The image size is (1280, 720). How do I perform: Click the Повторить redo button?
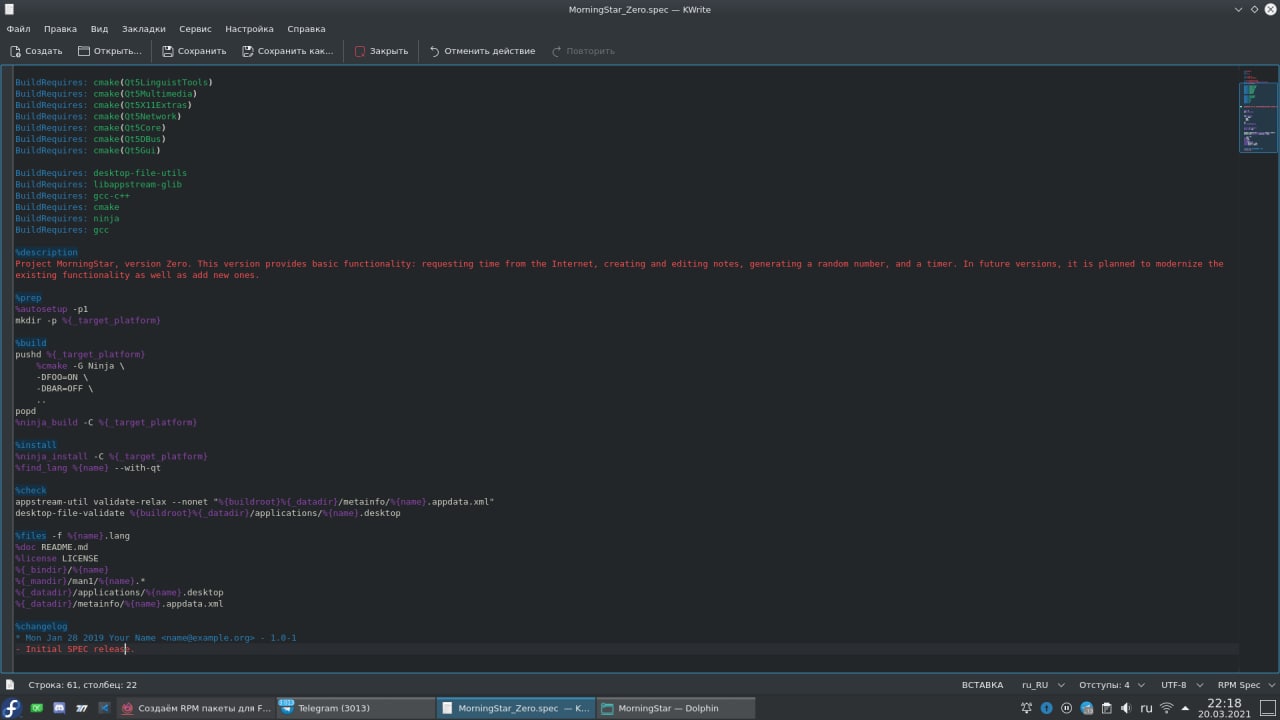[583, 51]
